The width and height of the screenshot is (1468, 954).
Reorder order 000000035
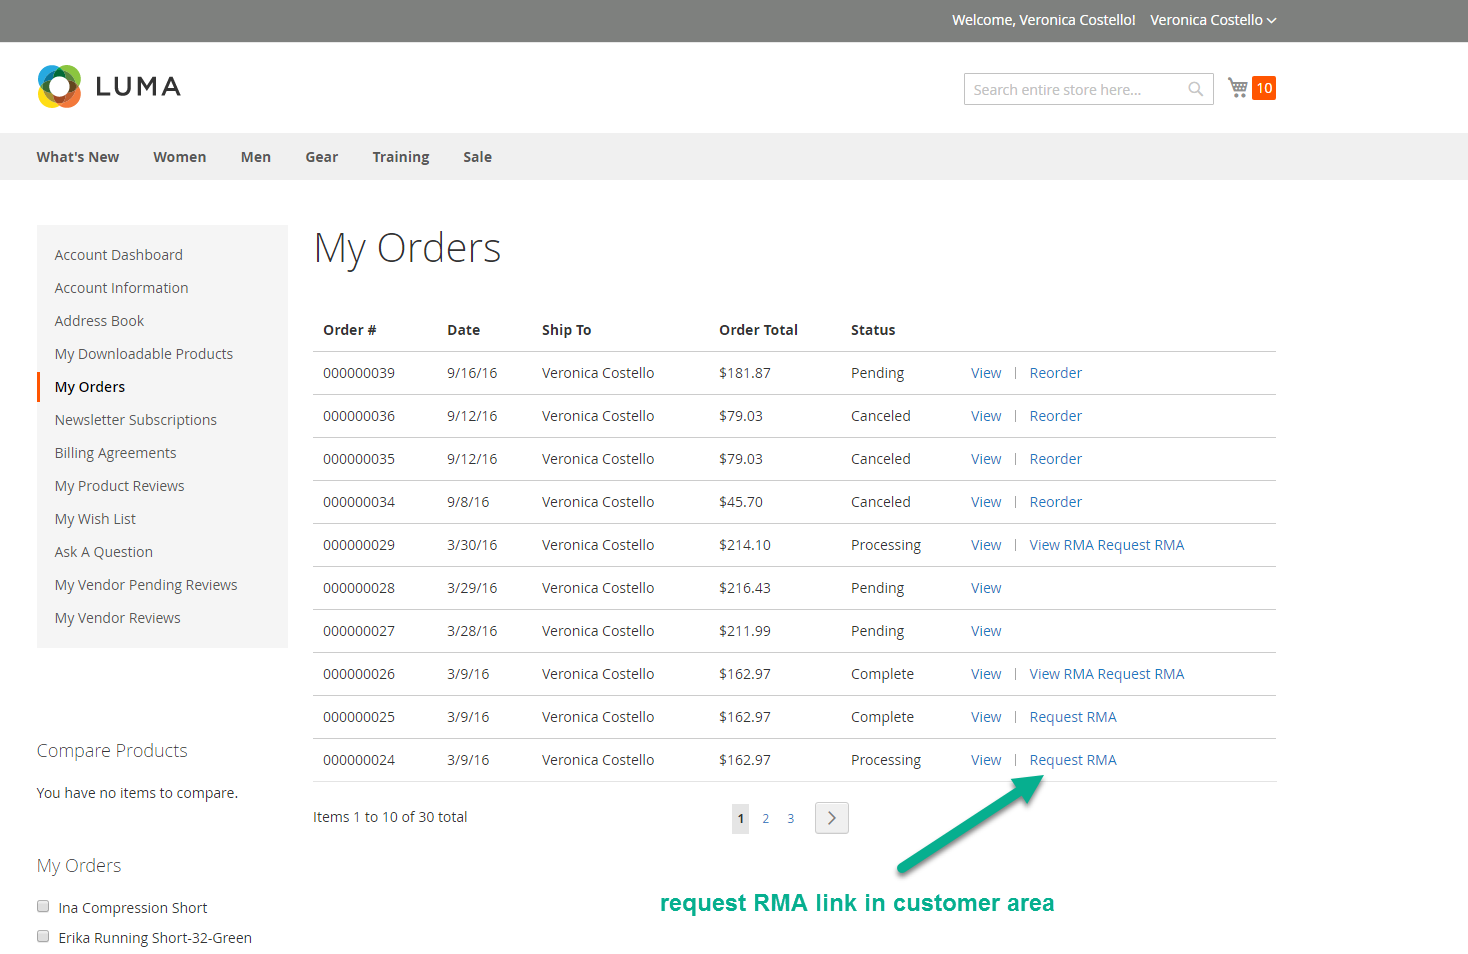tap(1056, 459)
